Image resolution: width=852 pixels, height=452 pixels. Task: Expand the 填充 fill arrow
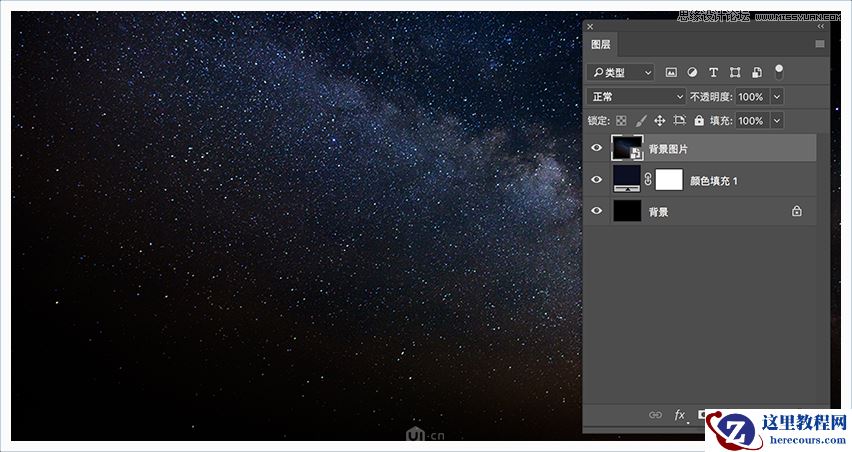(777, 121)
